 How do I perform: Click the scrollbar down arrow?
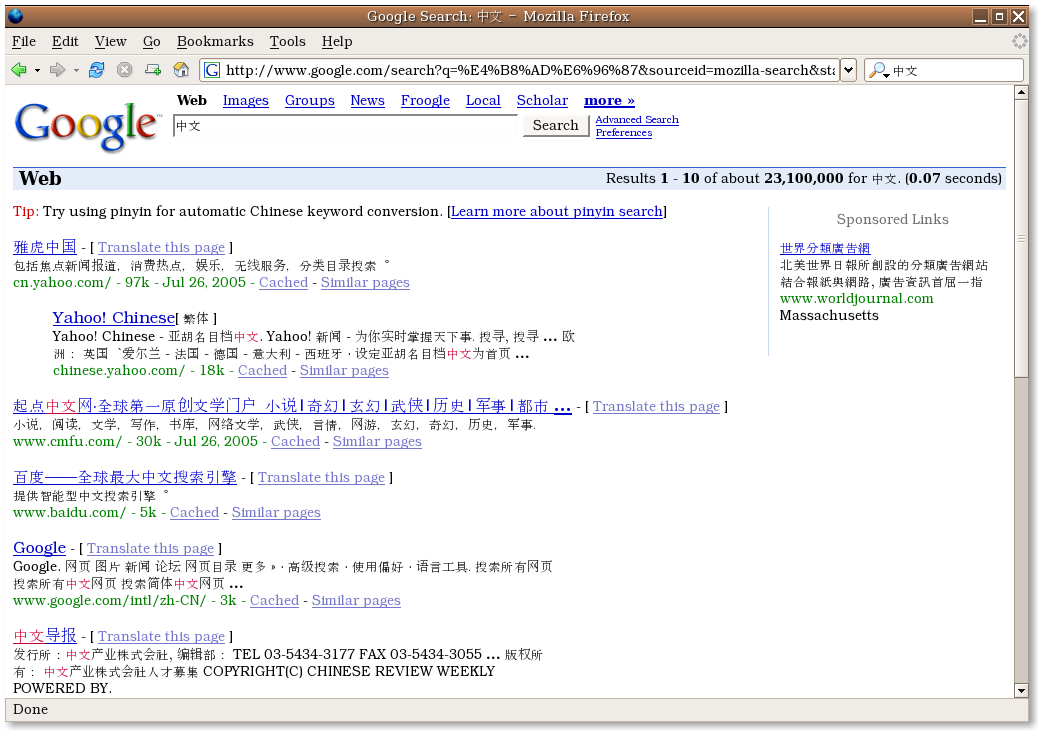tap(1021, 691)
